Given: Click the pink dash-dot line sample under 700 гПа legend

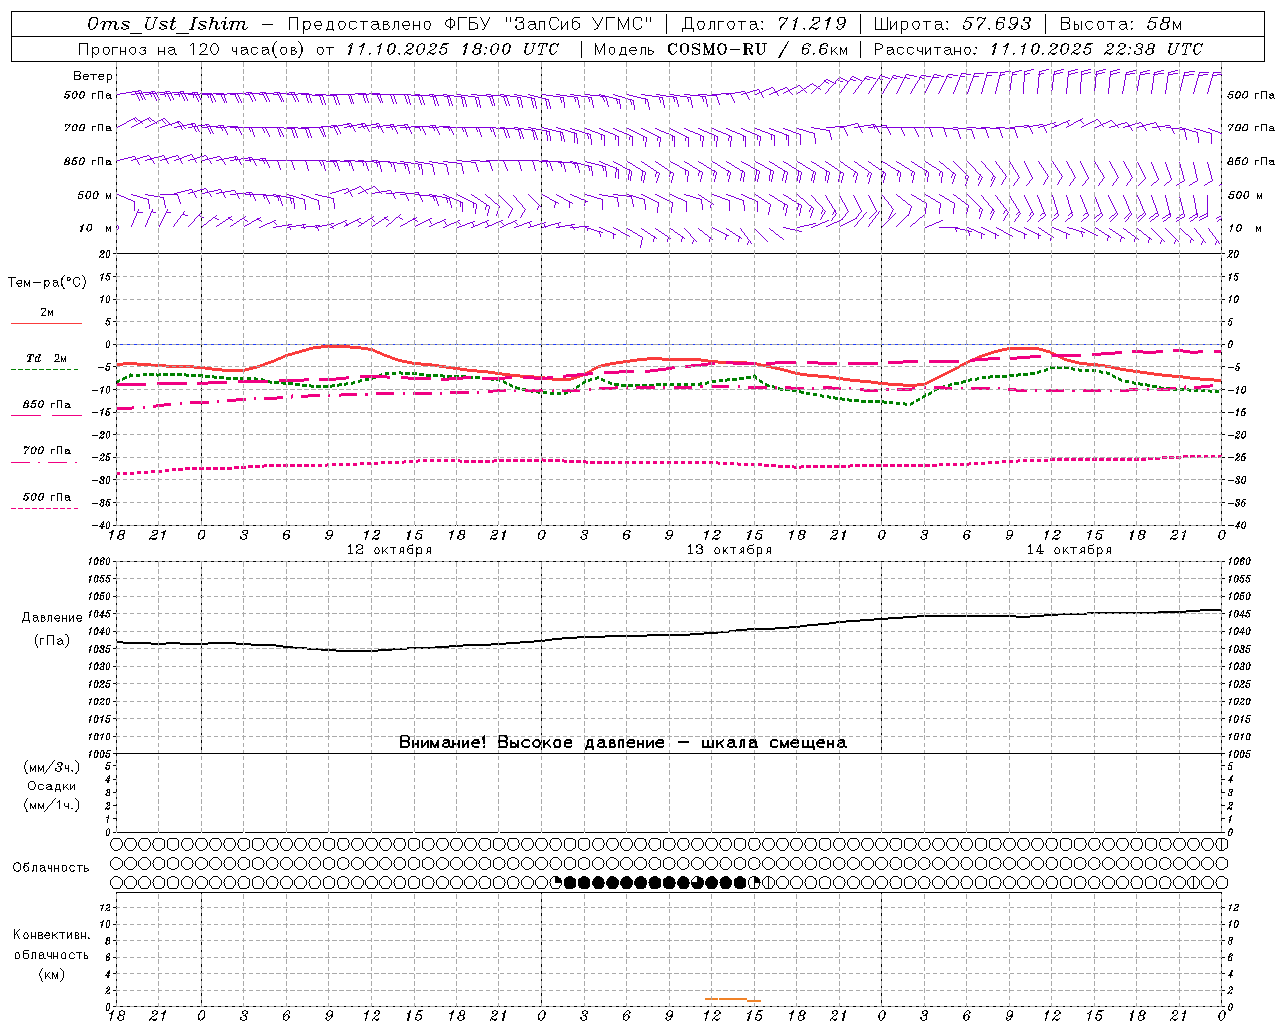Looking at the screenshot, I should click(44, 462).
